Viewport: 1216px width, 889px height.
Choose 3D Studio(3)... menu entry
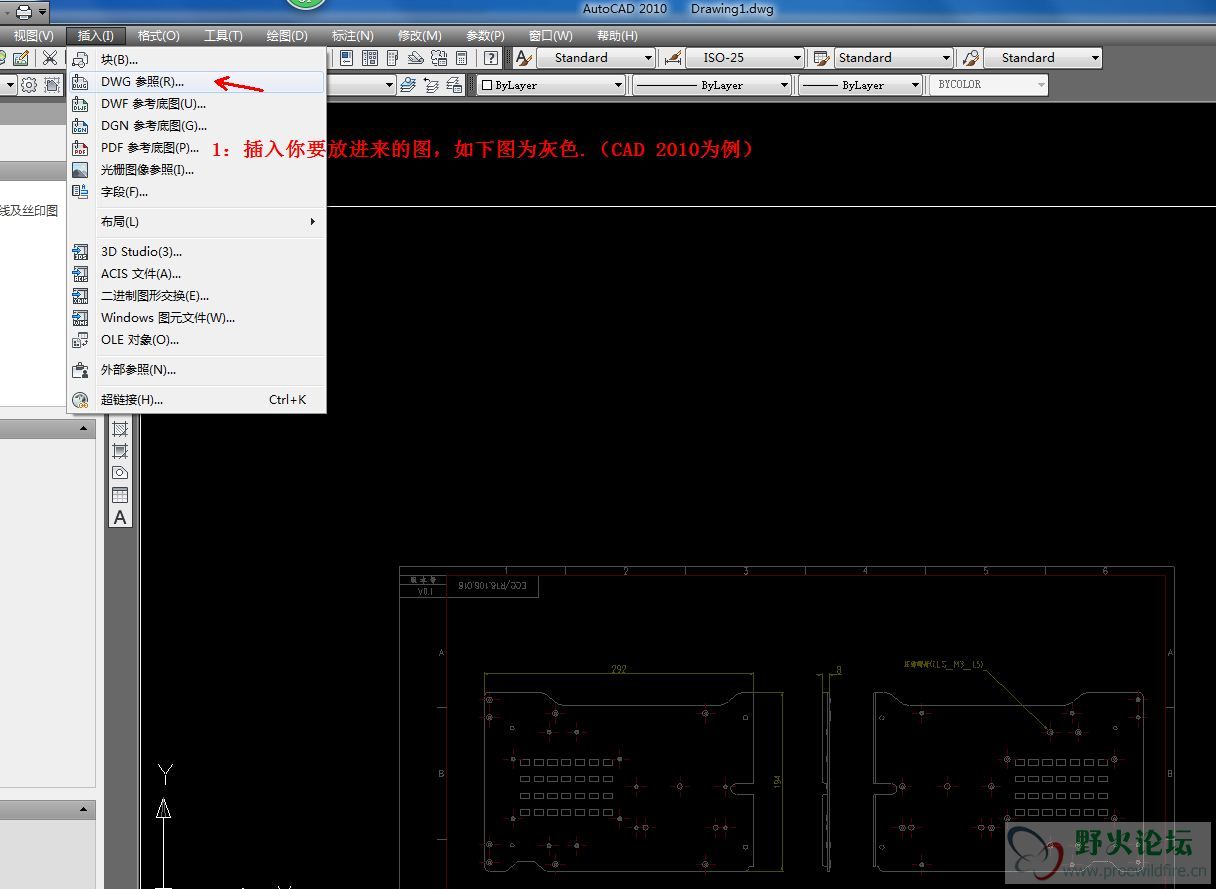[x=197, y=252]
